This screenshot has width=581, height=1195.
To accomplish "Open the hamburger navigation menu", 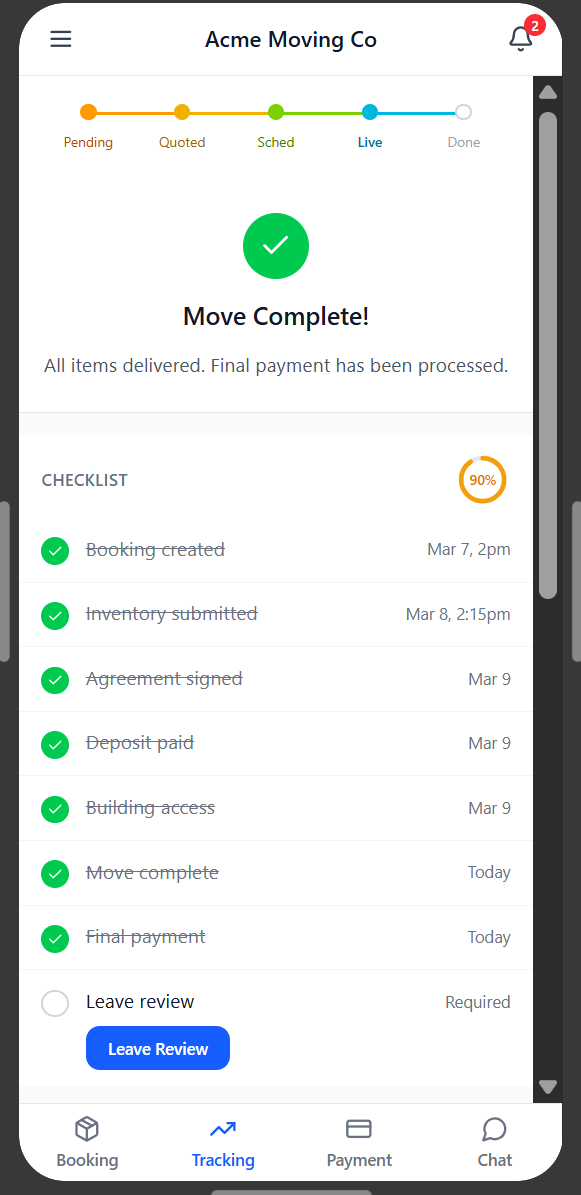I will coord(60,39).
